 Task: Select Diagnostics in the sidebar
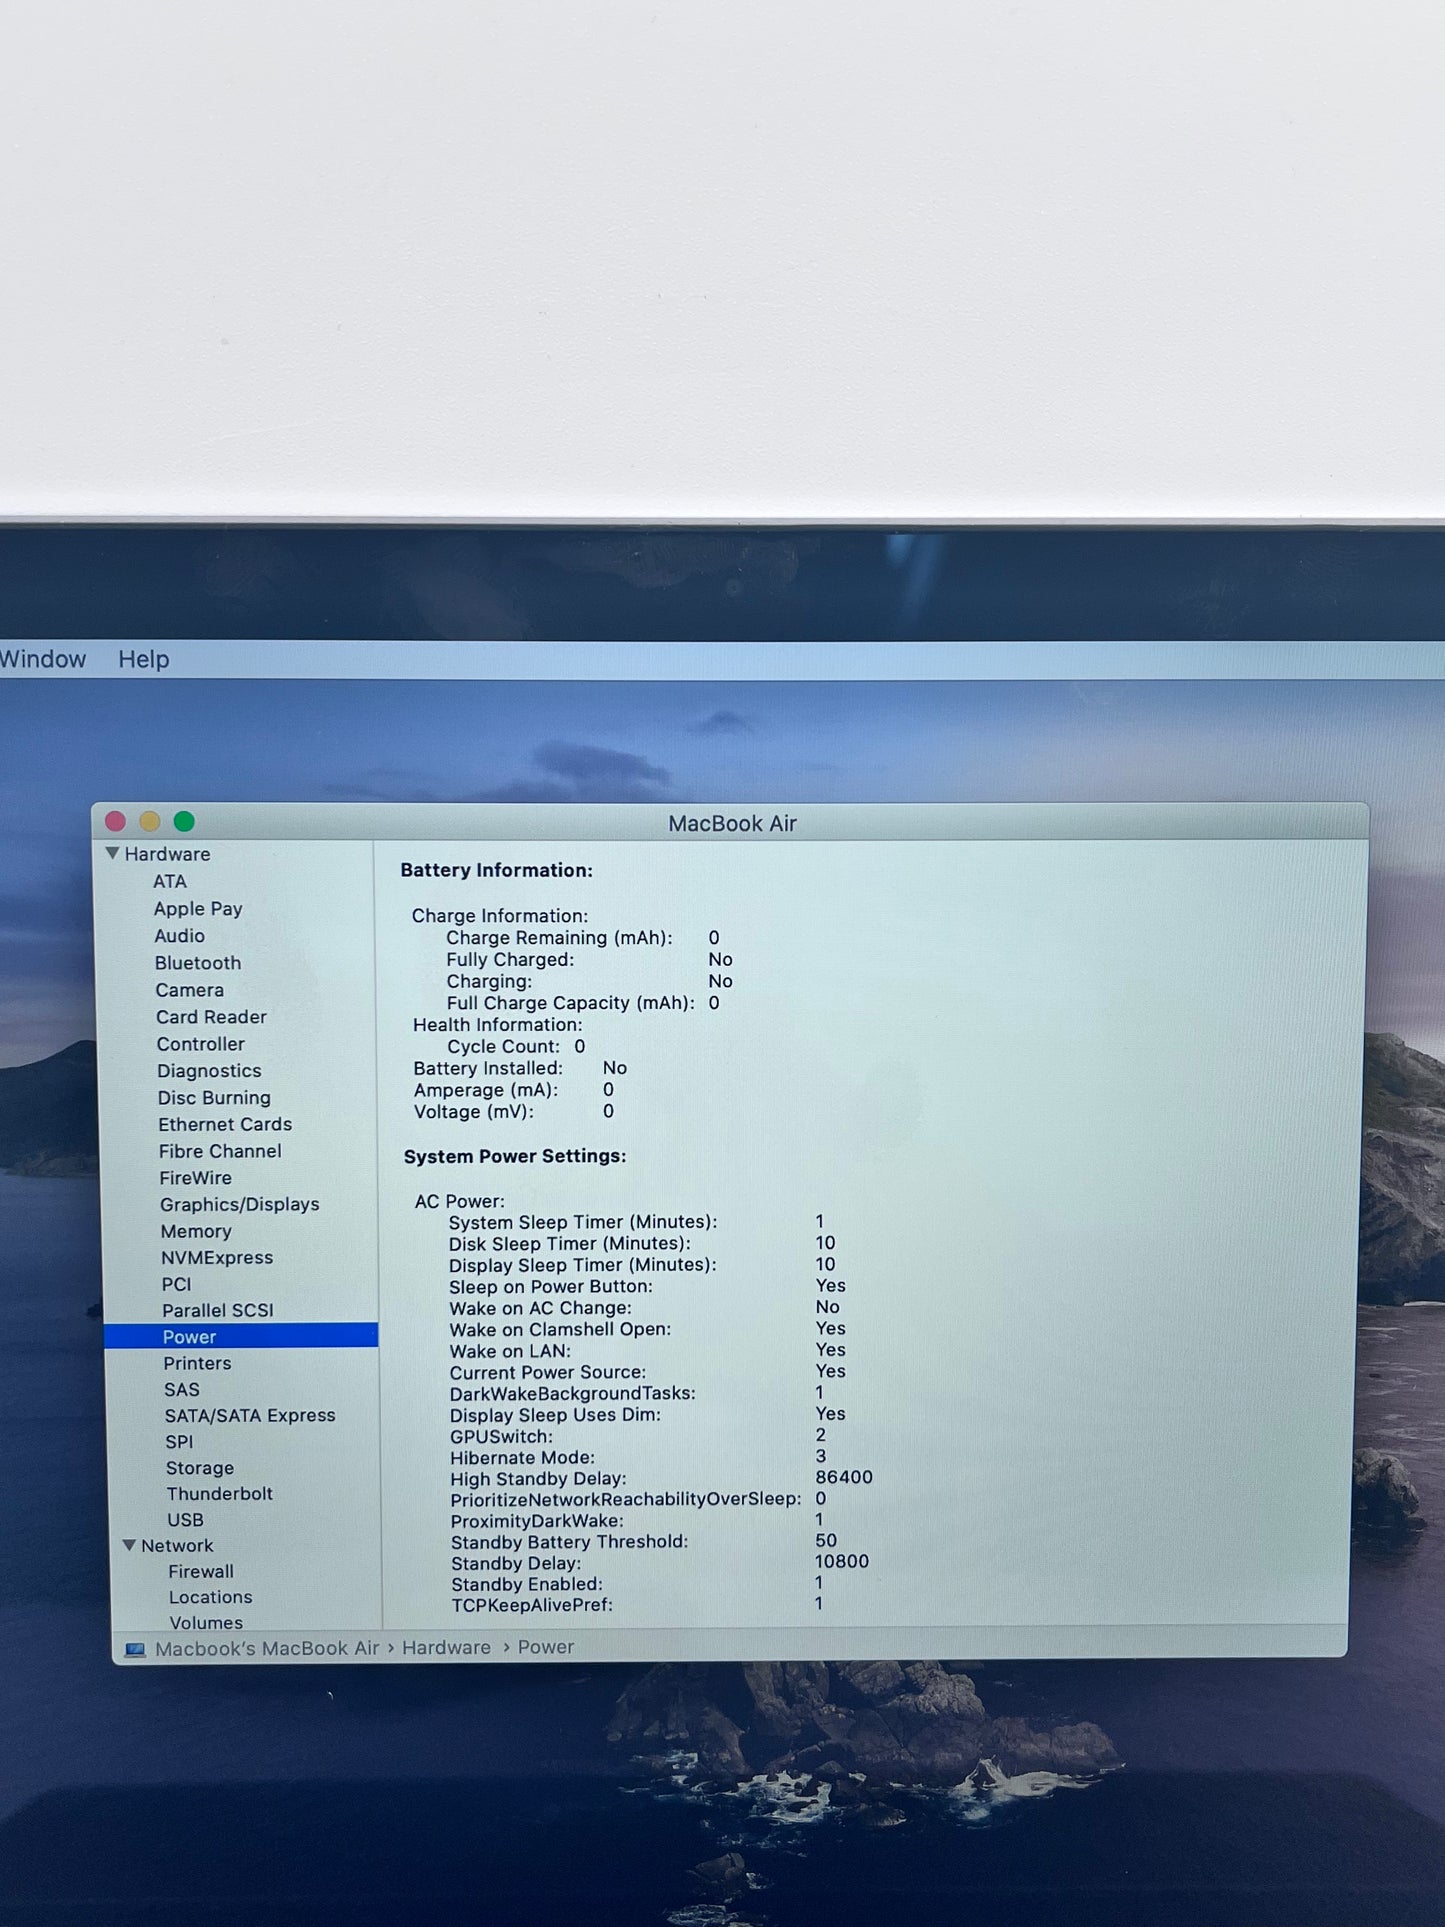point(209,1070)
